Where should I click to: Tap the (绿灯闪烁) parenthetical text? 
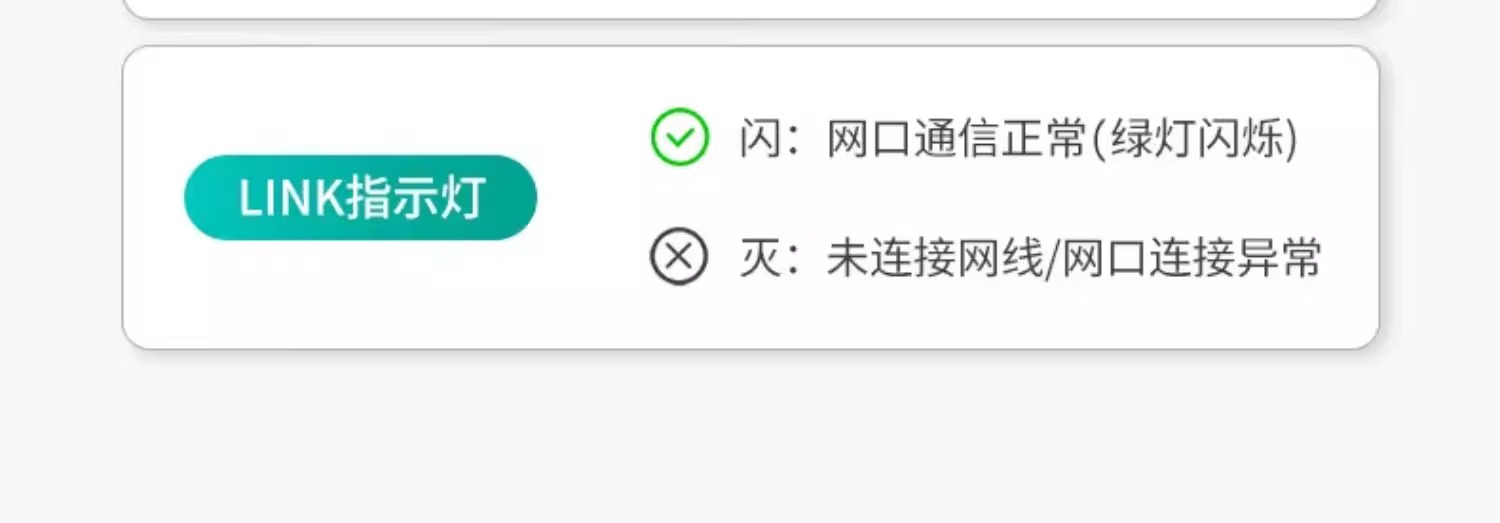click(1193, 138)
